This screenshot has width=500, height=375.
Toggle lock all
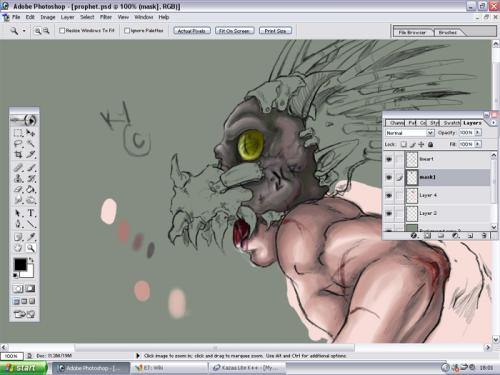430,144
